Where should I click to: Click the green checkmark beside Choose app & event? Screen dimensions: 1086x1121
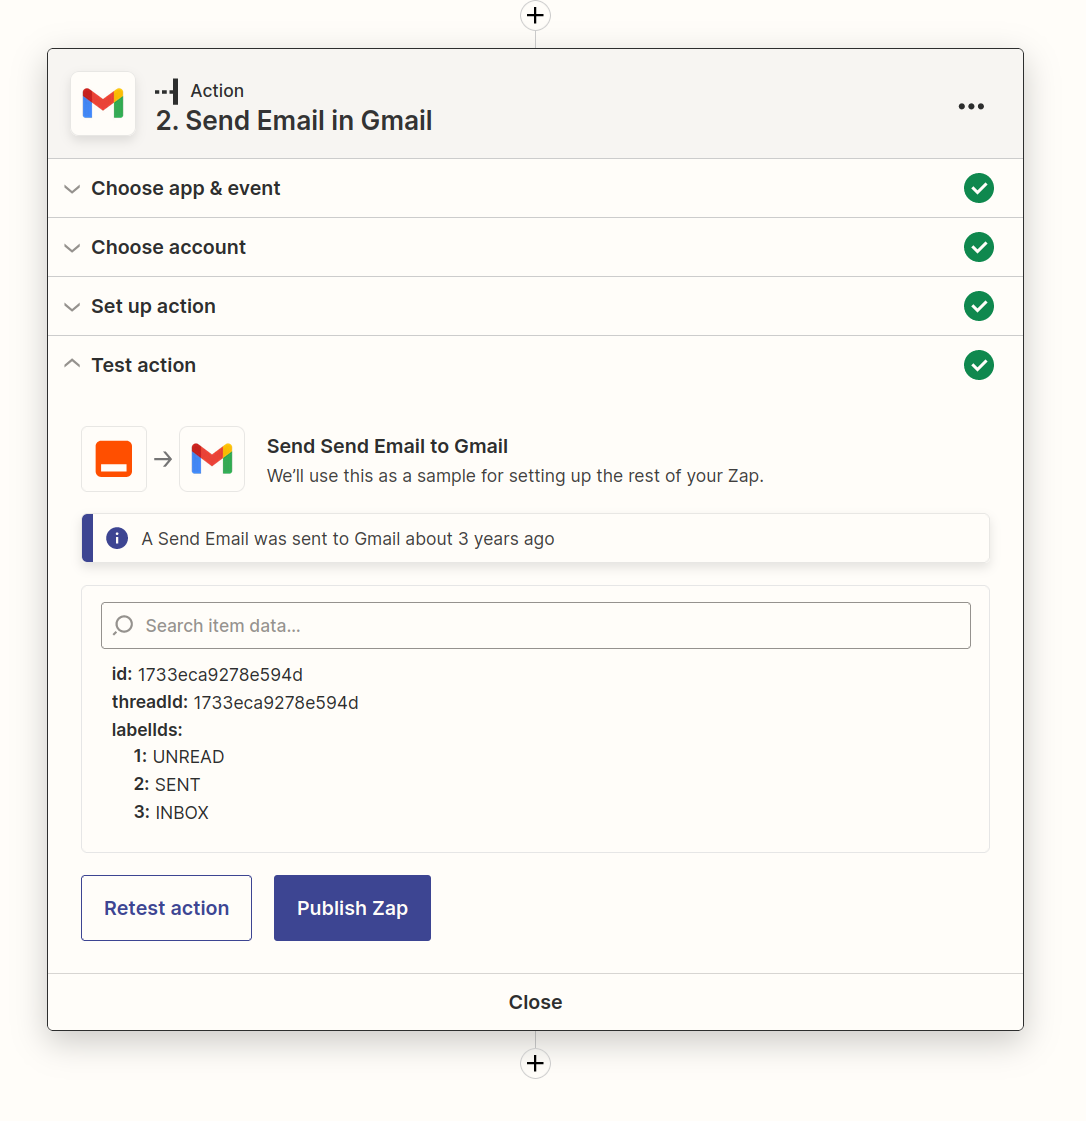(978, 188)
